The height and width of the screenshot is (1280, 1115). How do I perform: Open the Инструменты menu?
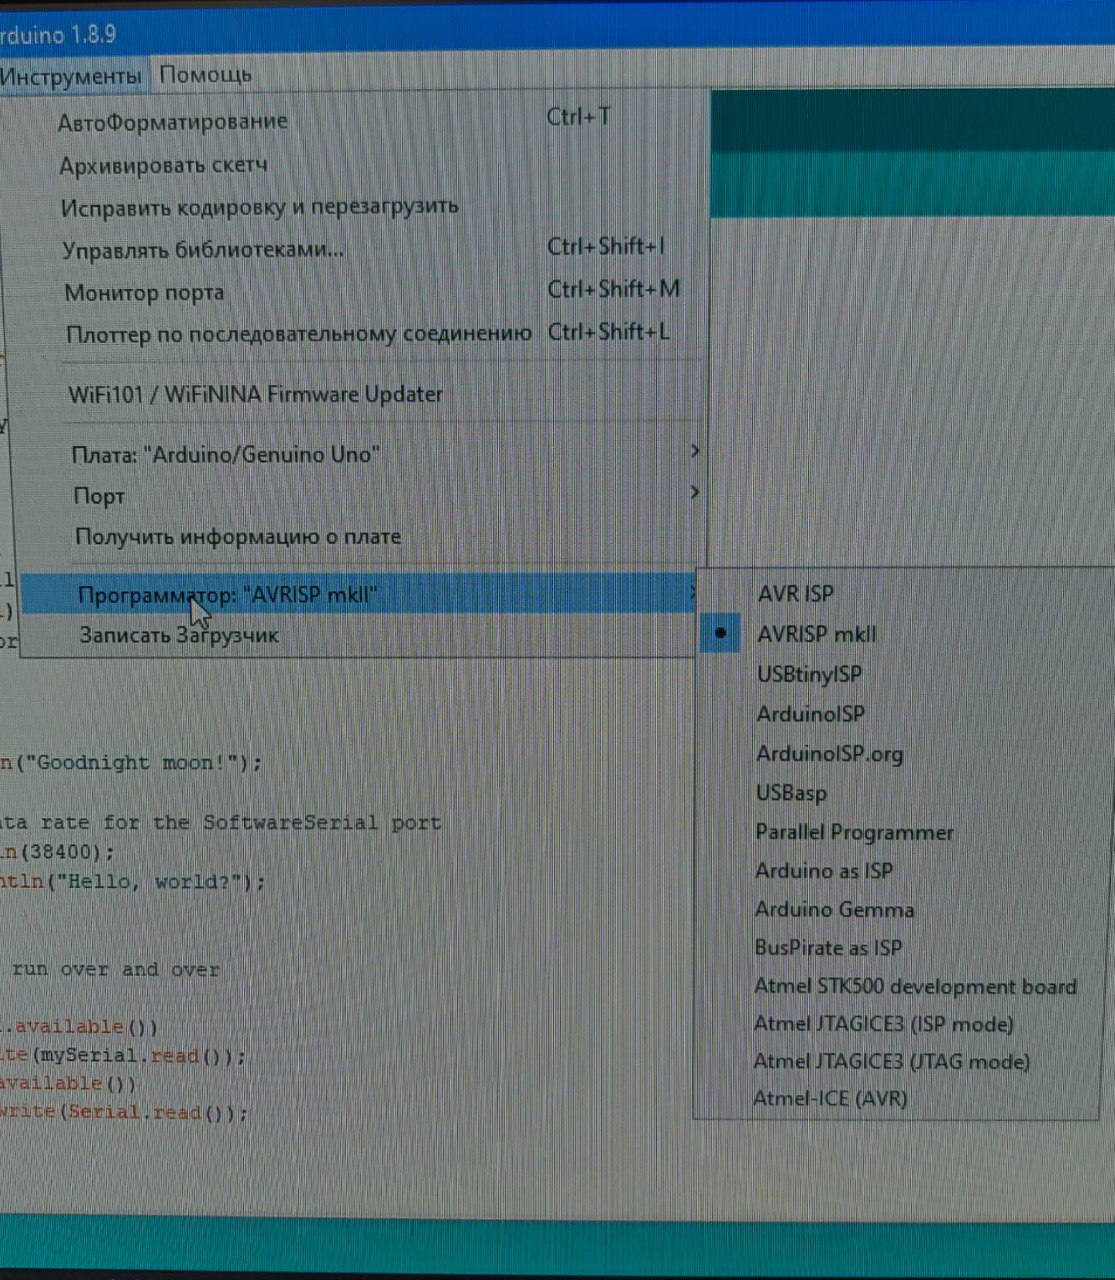click(72, 76)
